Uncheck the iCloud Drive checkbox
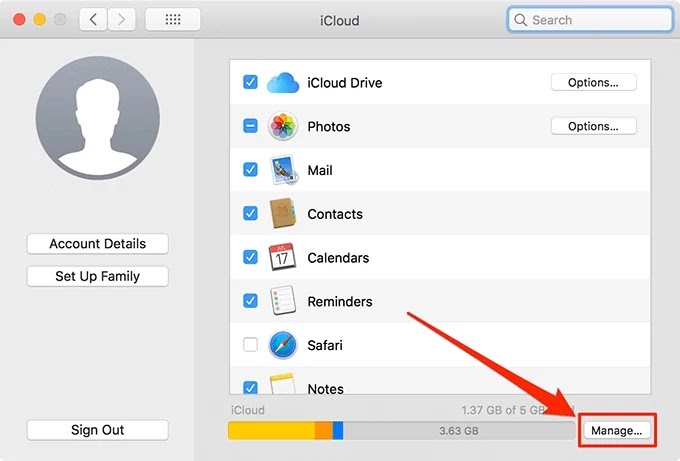680x461 pixels. click(250, 82)
